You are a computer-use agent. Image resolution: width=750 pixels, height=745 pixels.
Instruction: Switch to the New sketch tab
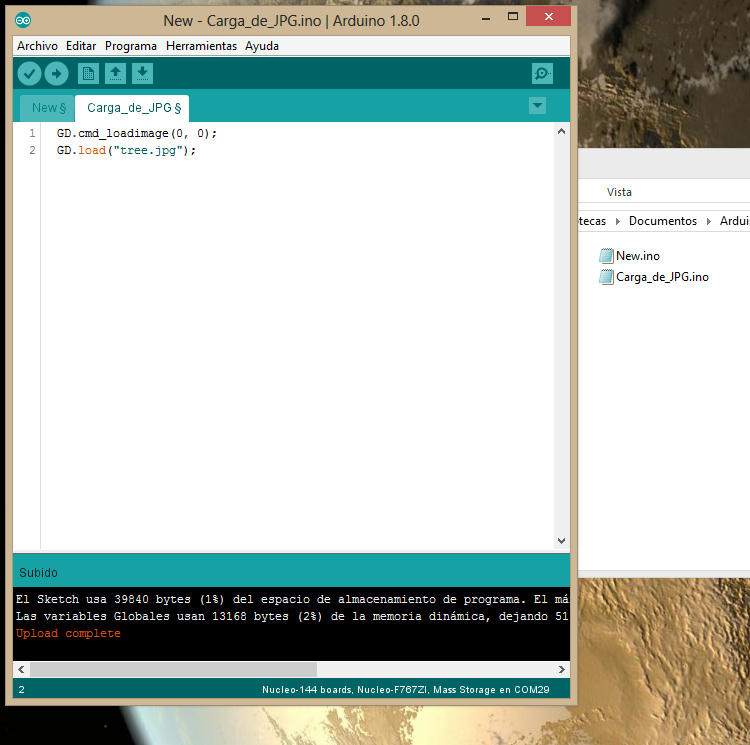pos(48,108)
